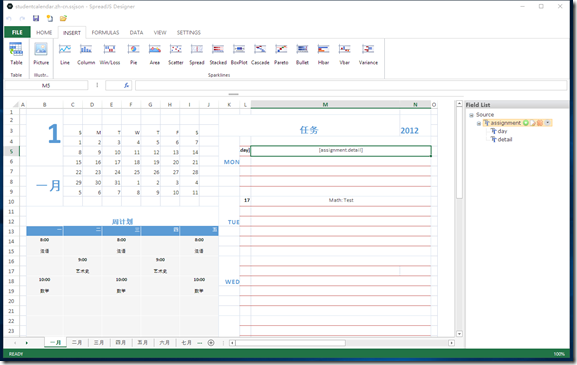Select column header M

click(325, 104)
